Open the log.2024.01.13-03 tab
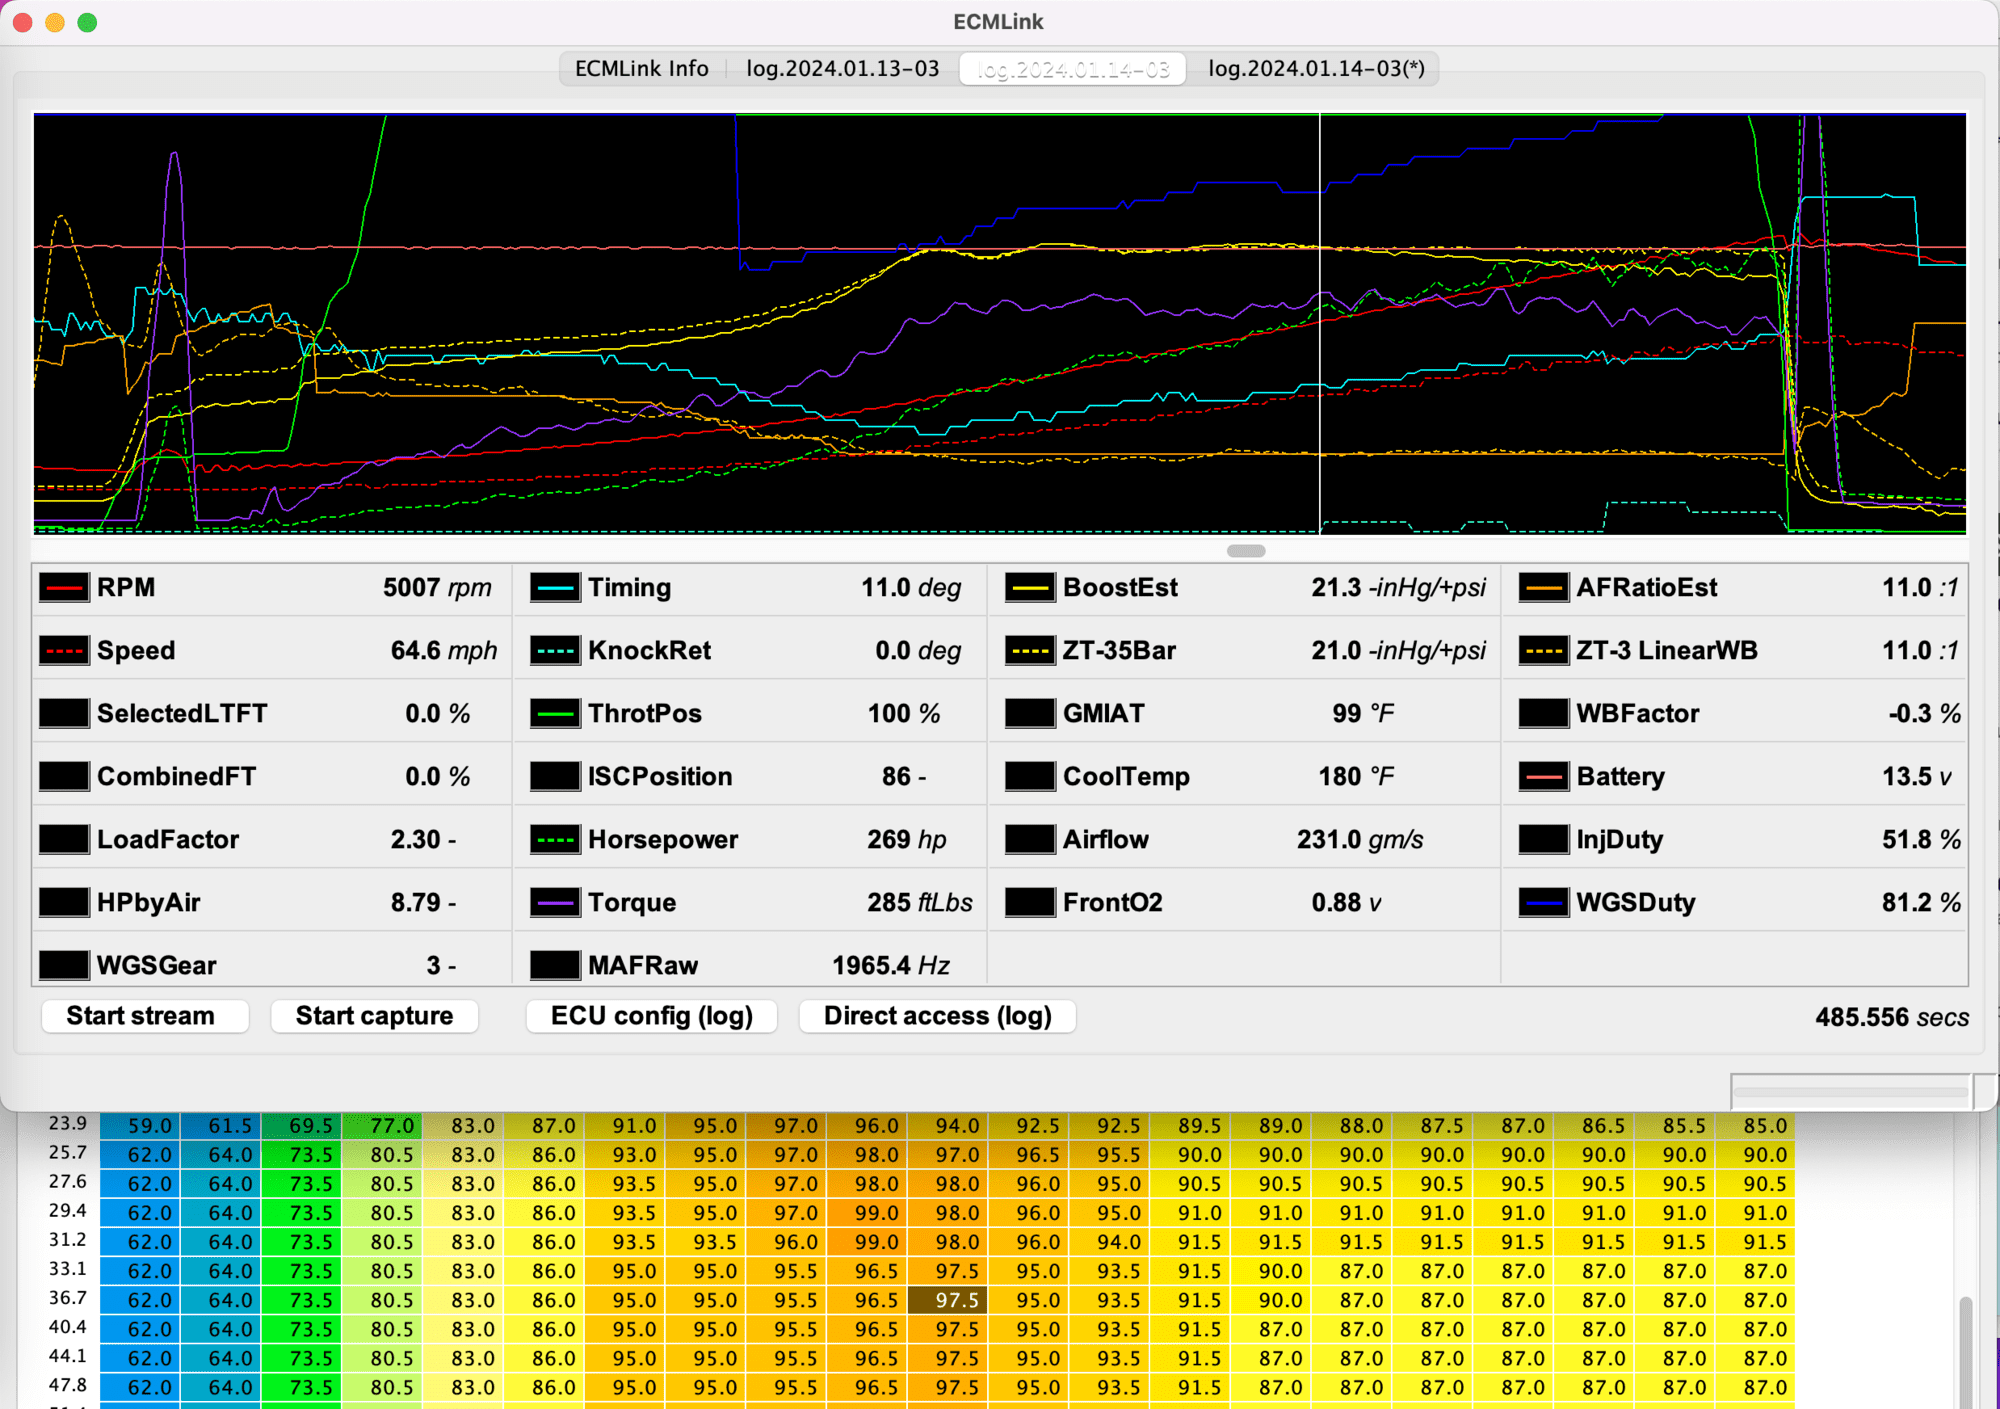Screen dimensions: 2000x1409 tap(843, 68)
